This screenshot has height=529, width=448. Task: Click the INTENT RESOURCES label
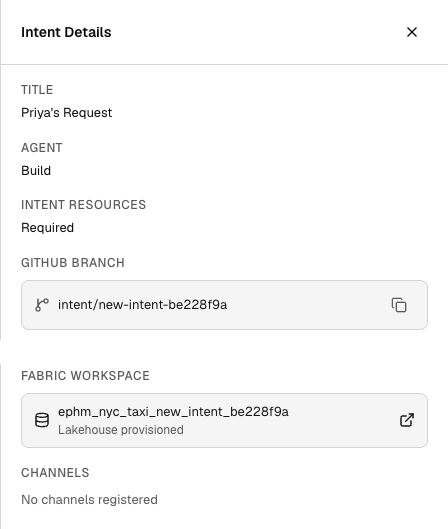click(x=84, y=205)
